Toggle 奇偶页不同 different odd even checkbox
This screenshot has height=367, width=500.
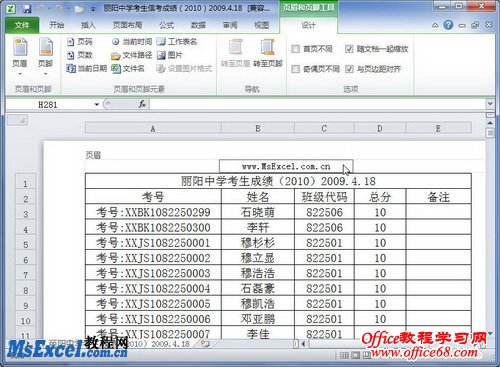[295, 69]
